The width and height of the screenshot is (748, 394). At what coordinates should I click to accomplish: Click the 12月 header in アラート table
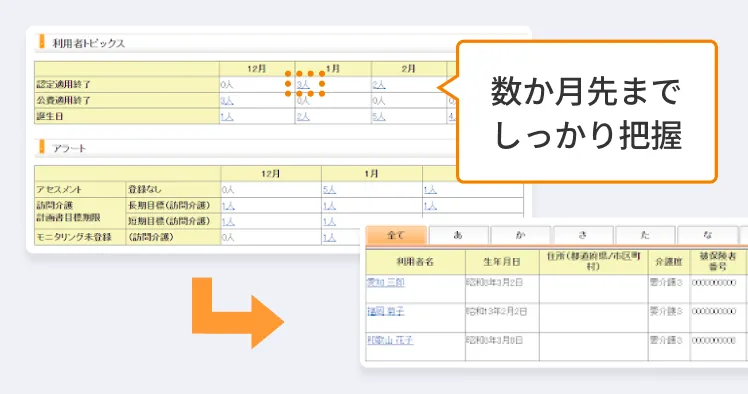click(270, 174)
